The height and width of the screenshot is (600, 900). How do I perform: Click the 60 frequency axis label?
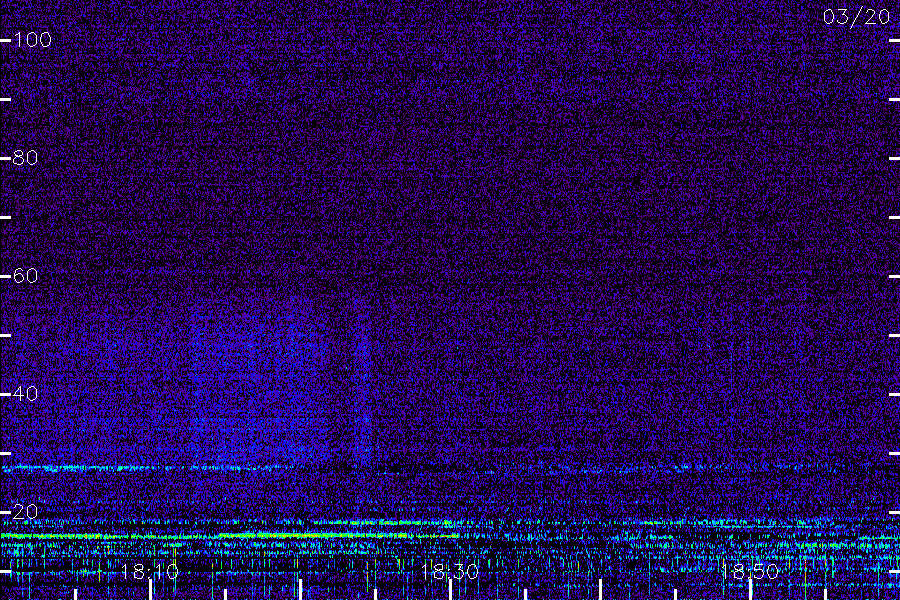pos(25,276)
